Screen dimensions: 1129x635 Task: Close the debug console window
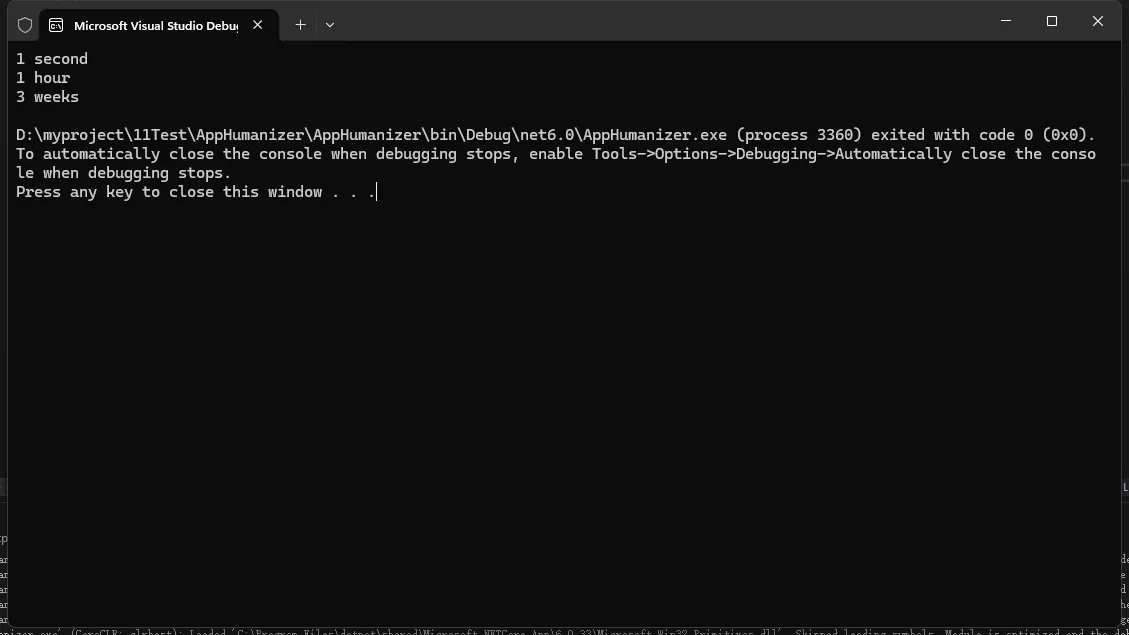click(x=1098, y=22)
